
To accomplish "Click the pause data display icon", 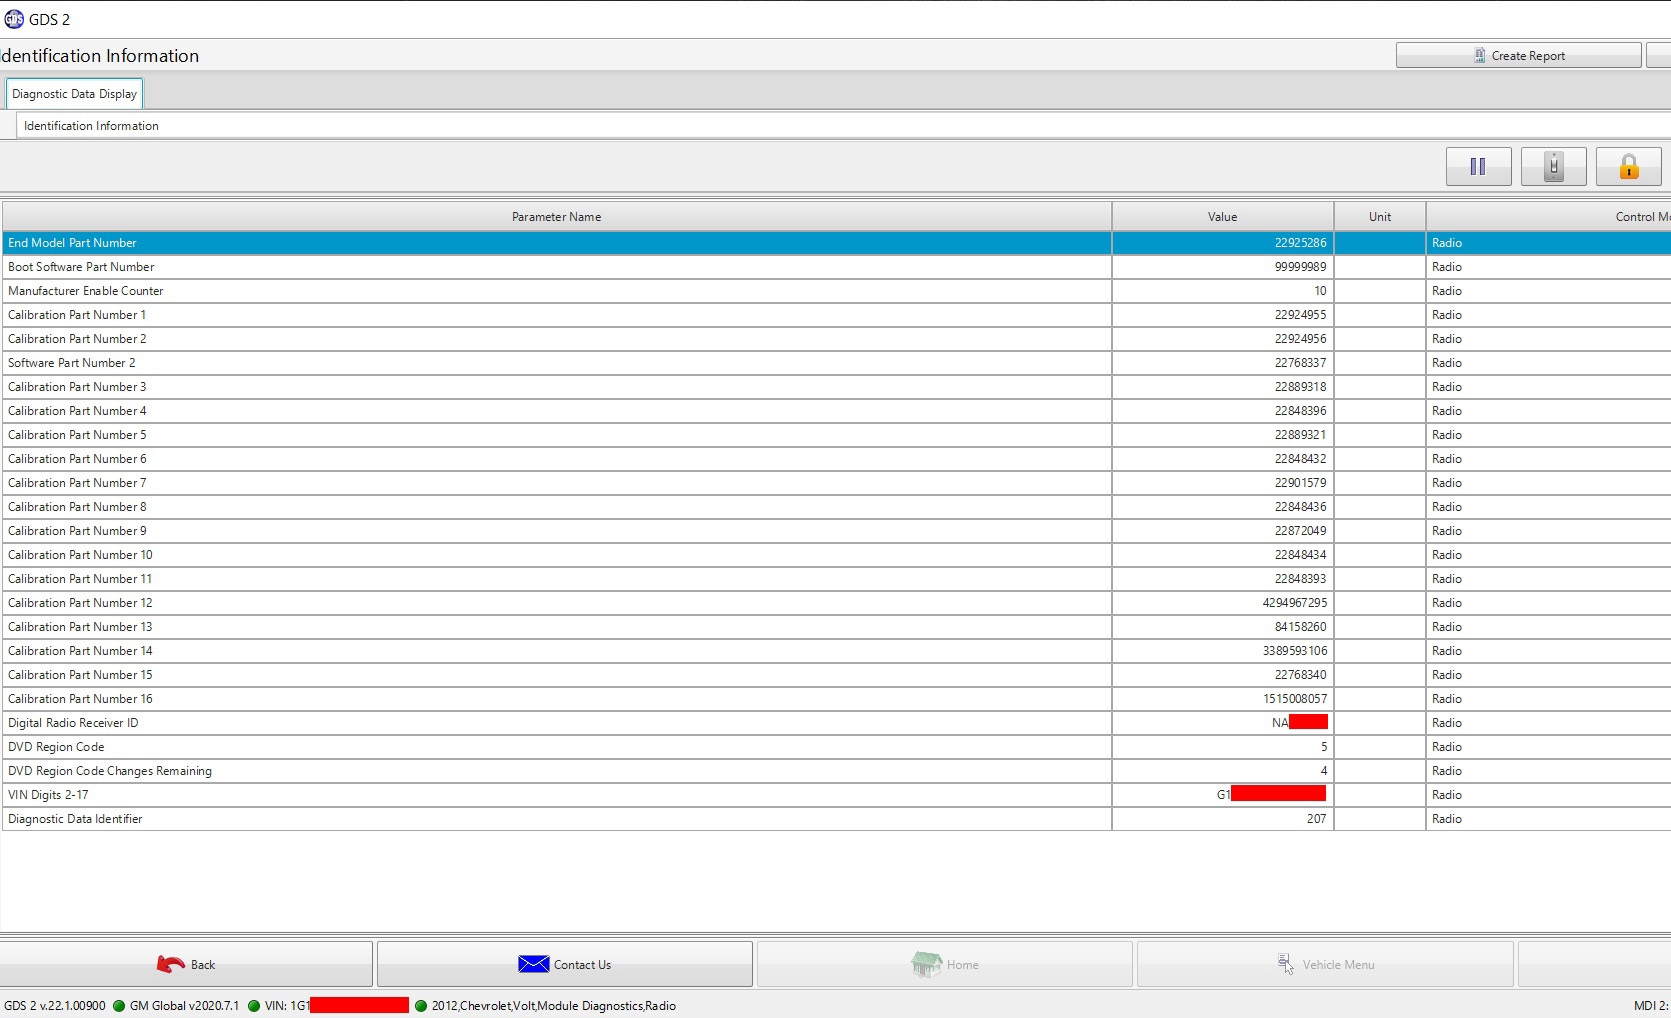I will pos(1478,166).
